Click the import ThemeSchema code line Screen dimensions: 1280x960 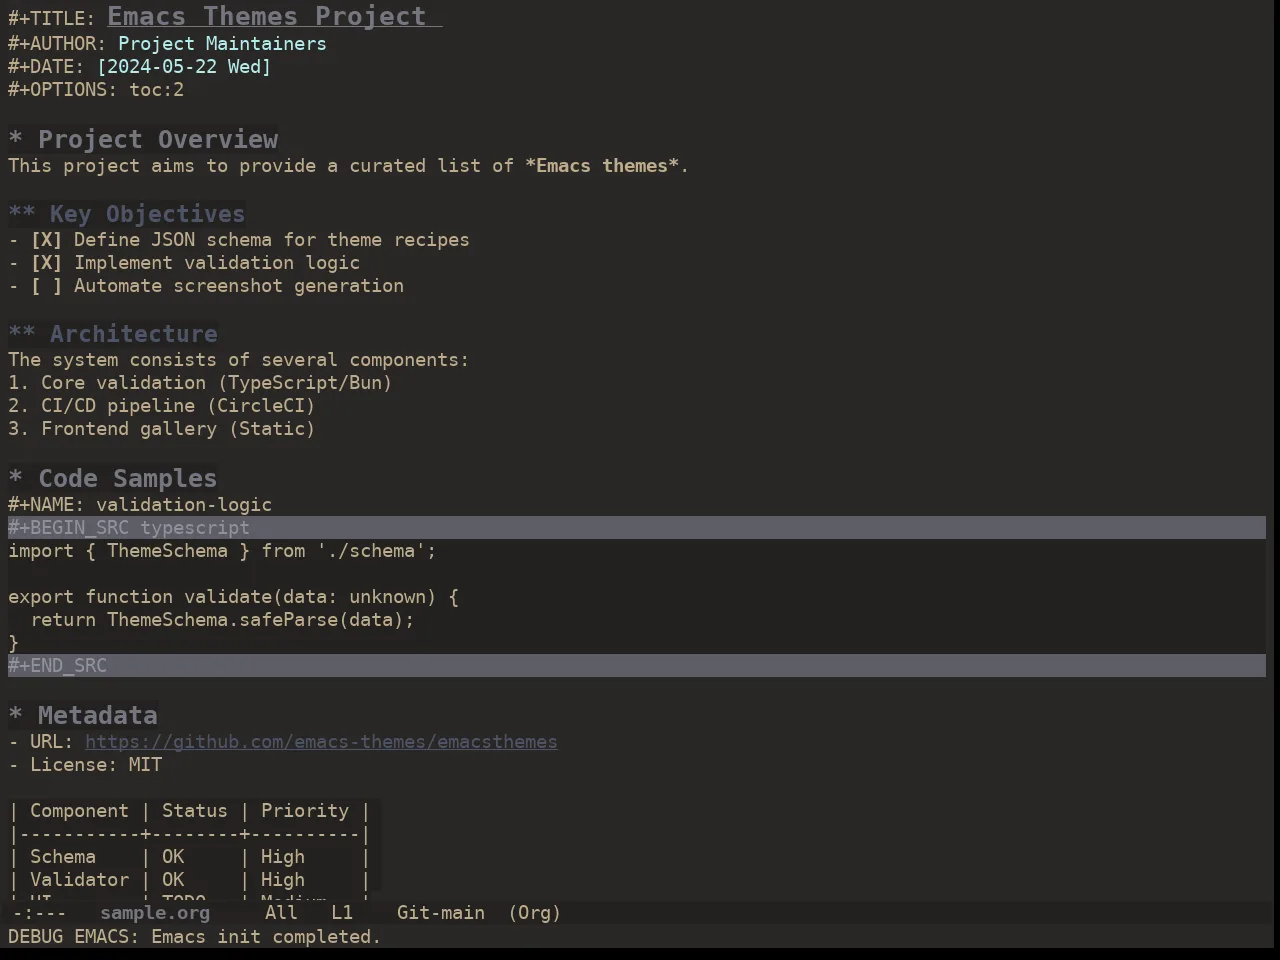coord(223,551)
